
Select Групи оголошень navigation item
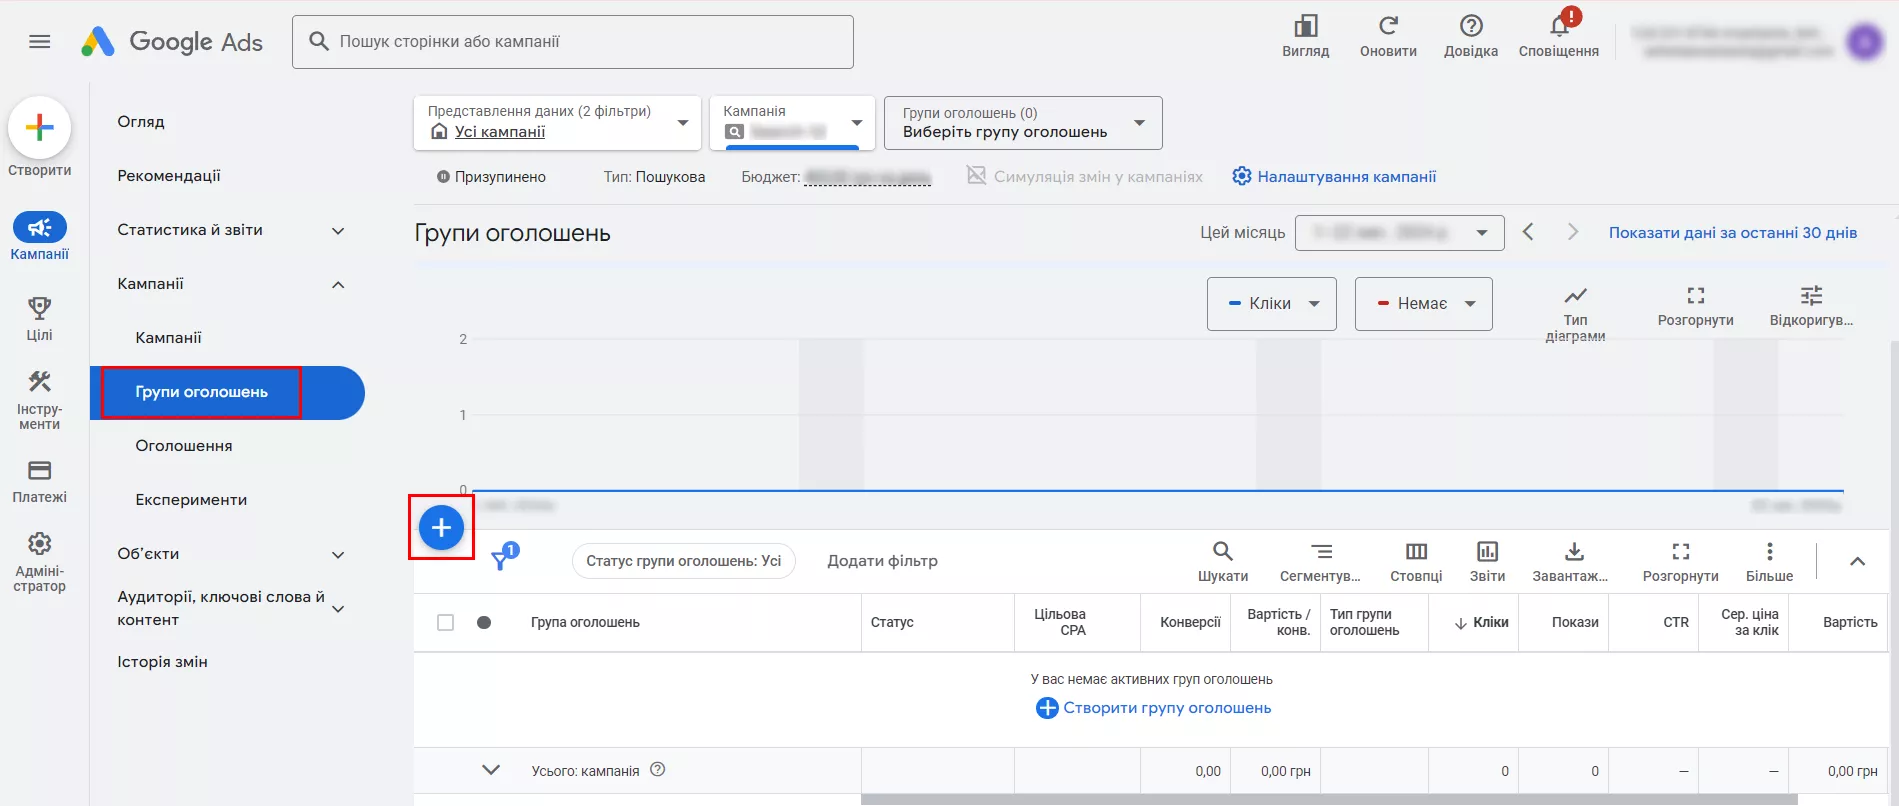coord(227,392)
